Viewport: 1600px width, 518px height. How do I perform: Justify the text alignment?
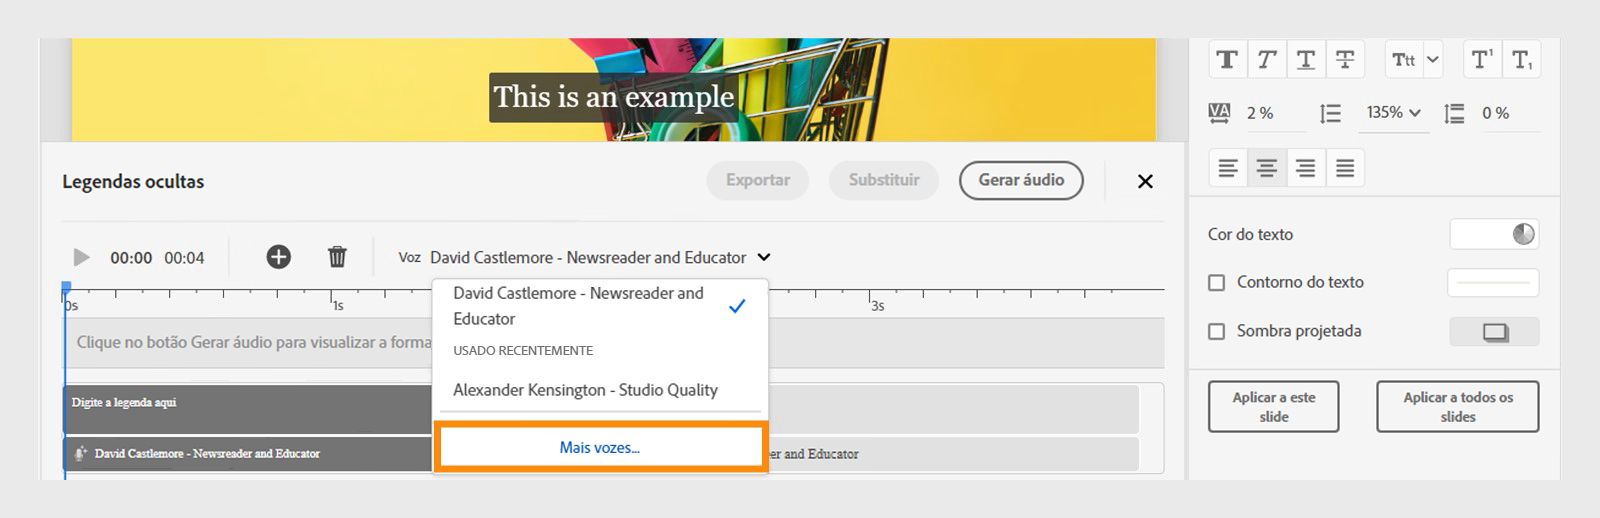[1345, 168]
